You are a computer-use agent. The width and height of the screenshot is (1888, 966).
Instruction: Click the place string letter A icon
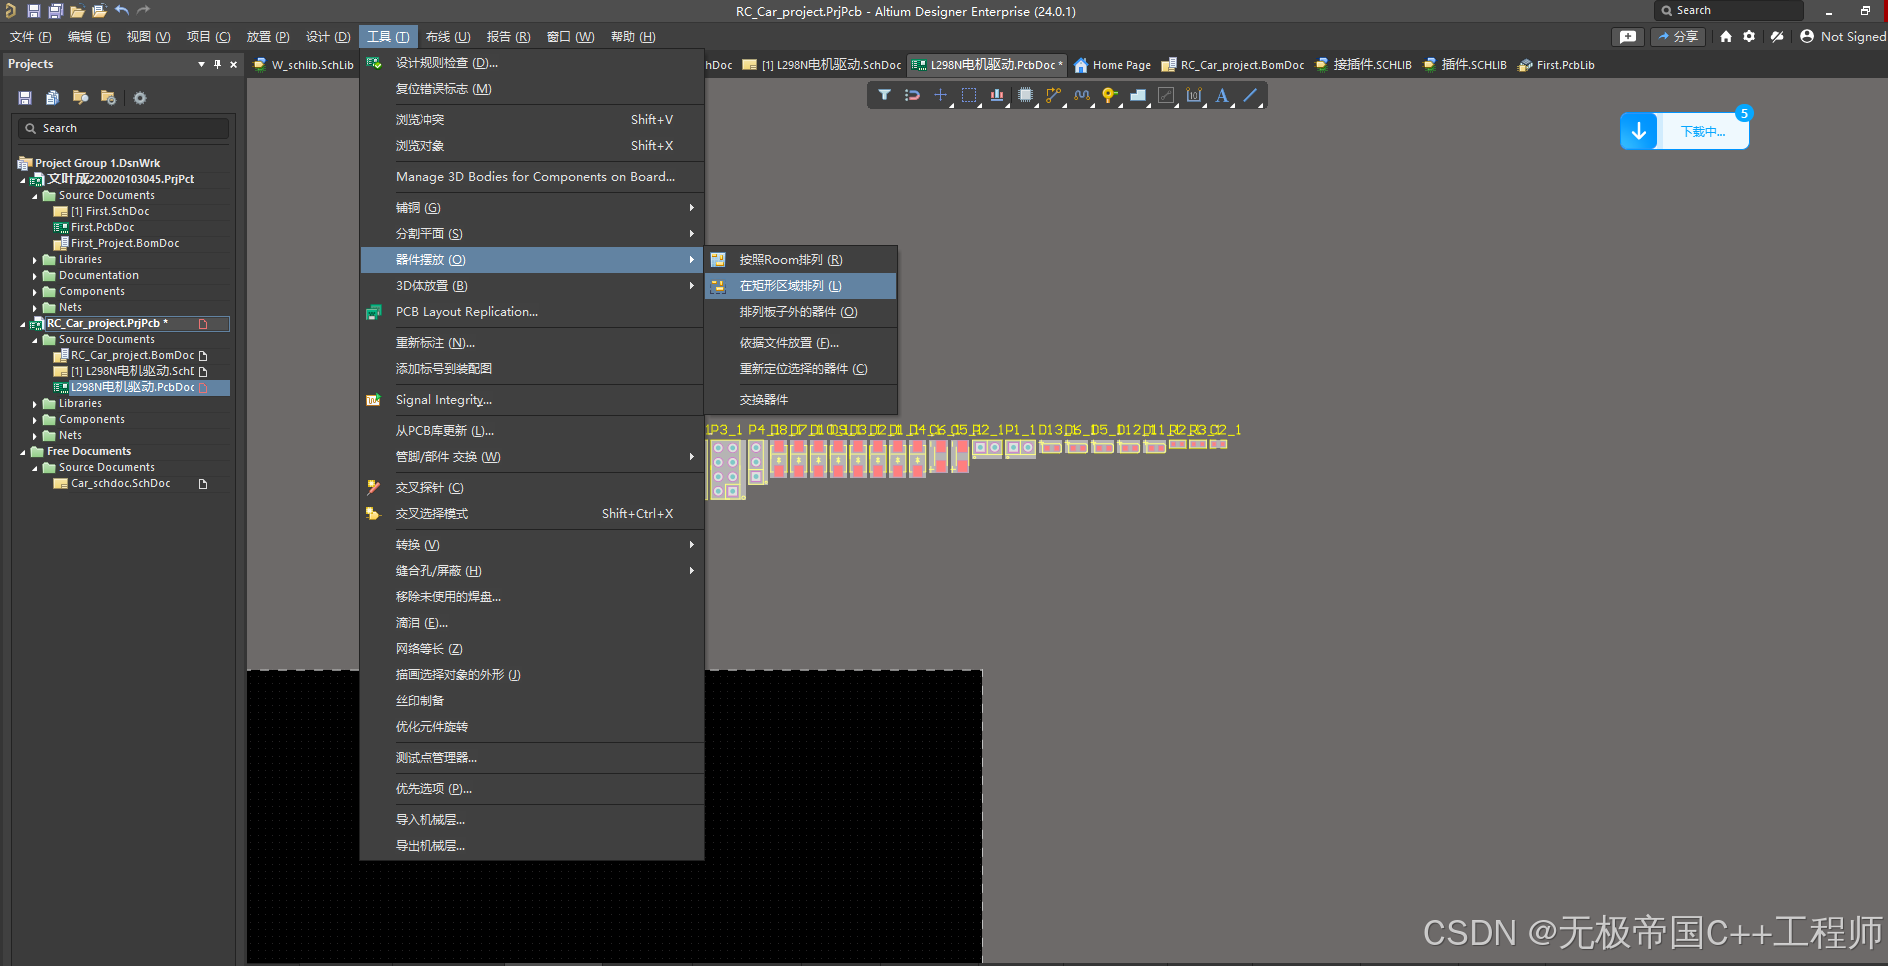[x=1222, y=95]
